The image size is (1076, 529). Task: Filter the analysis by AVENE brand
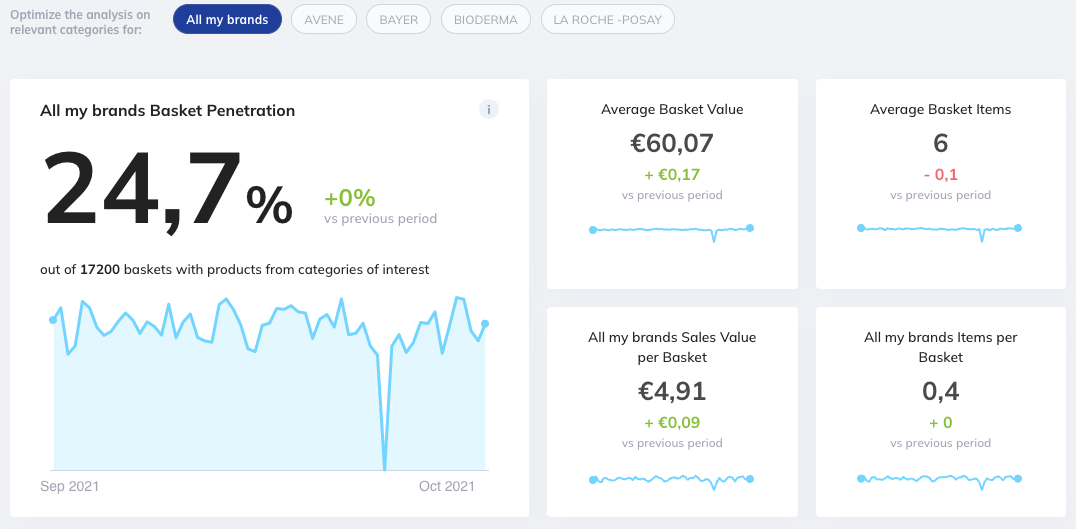pos(323,19)
